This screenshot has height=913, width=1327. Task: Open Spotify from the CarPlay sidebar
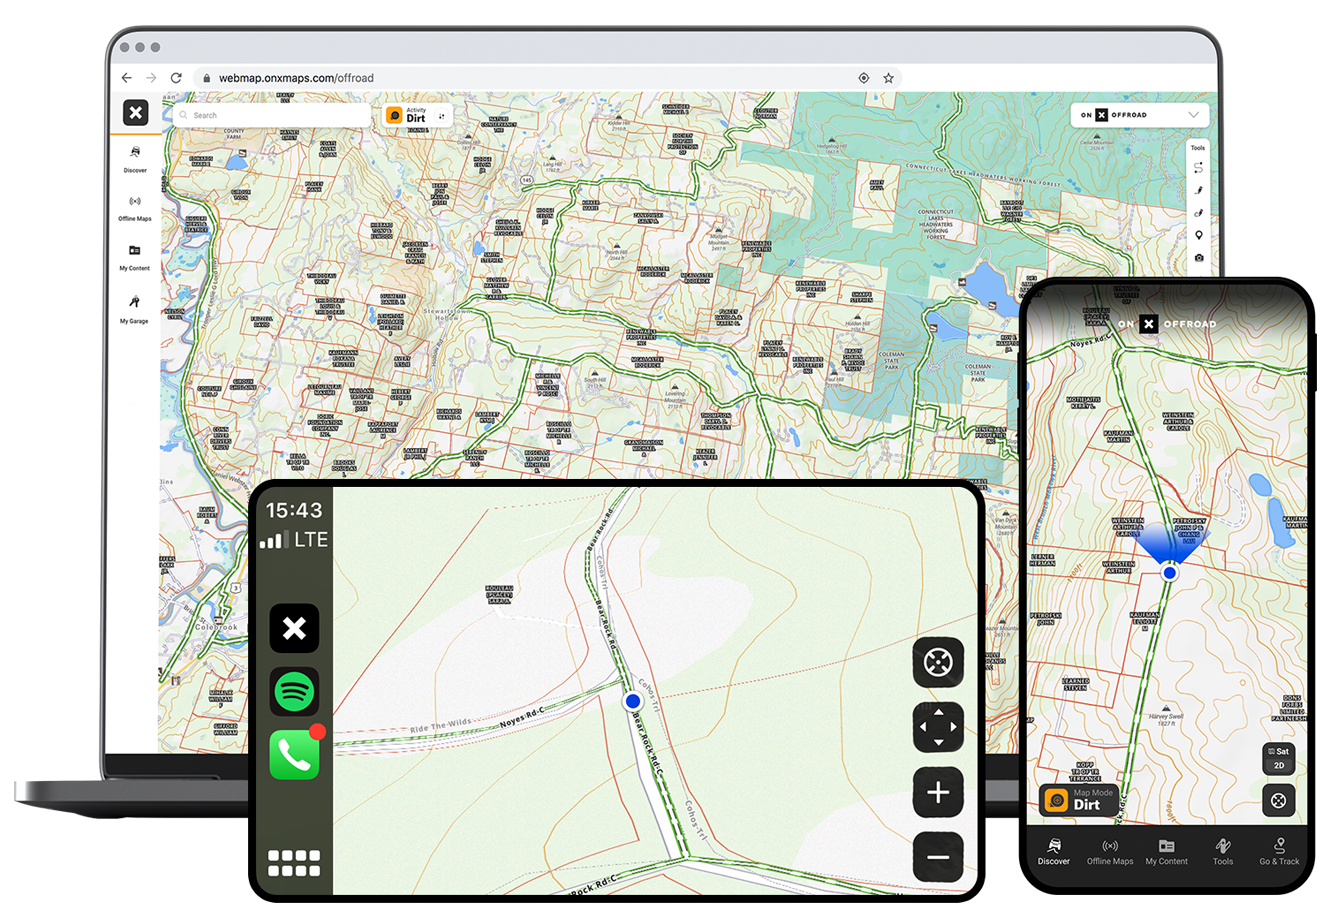click(294, 691)
